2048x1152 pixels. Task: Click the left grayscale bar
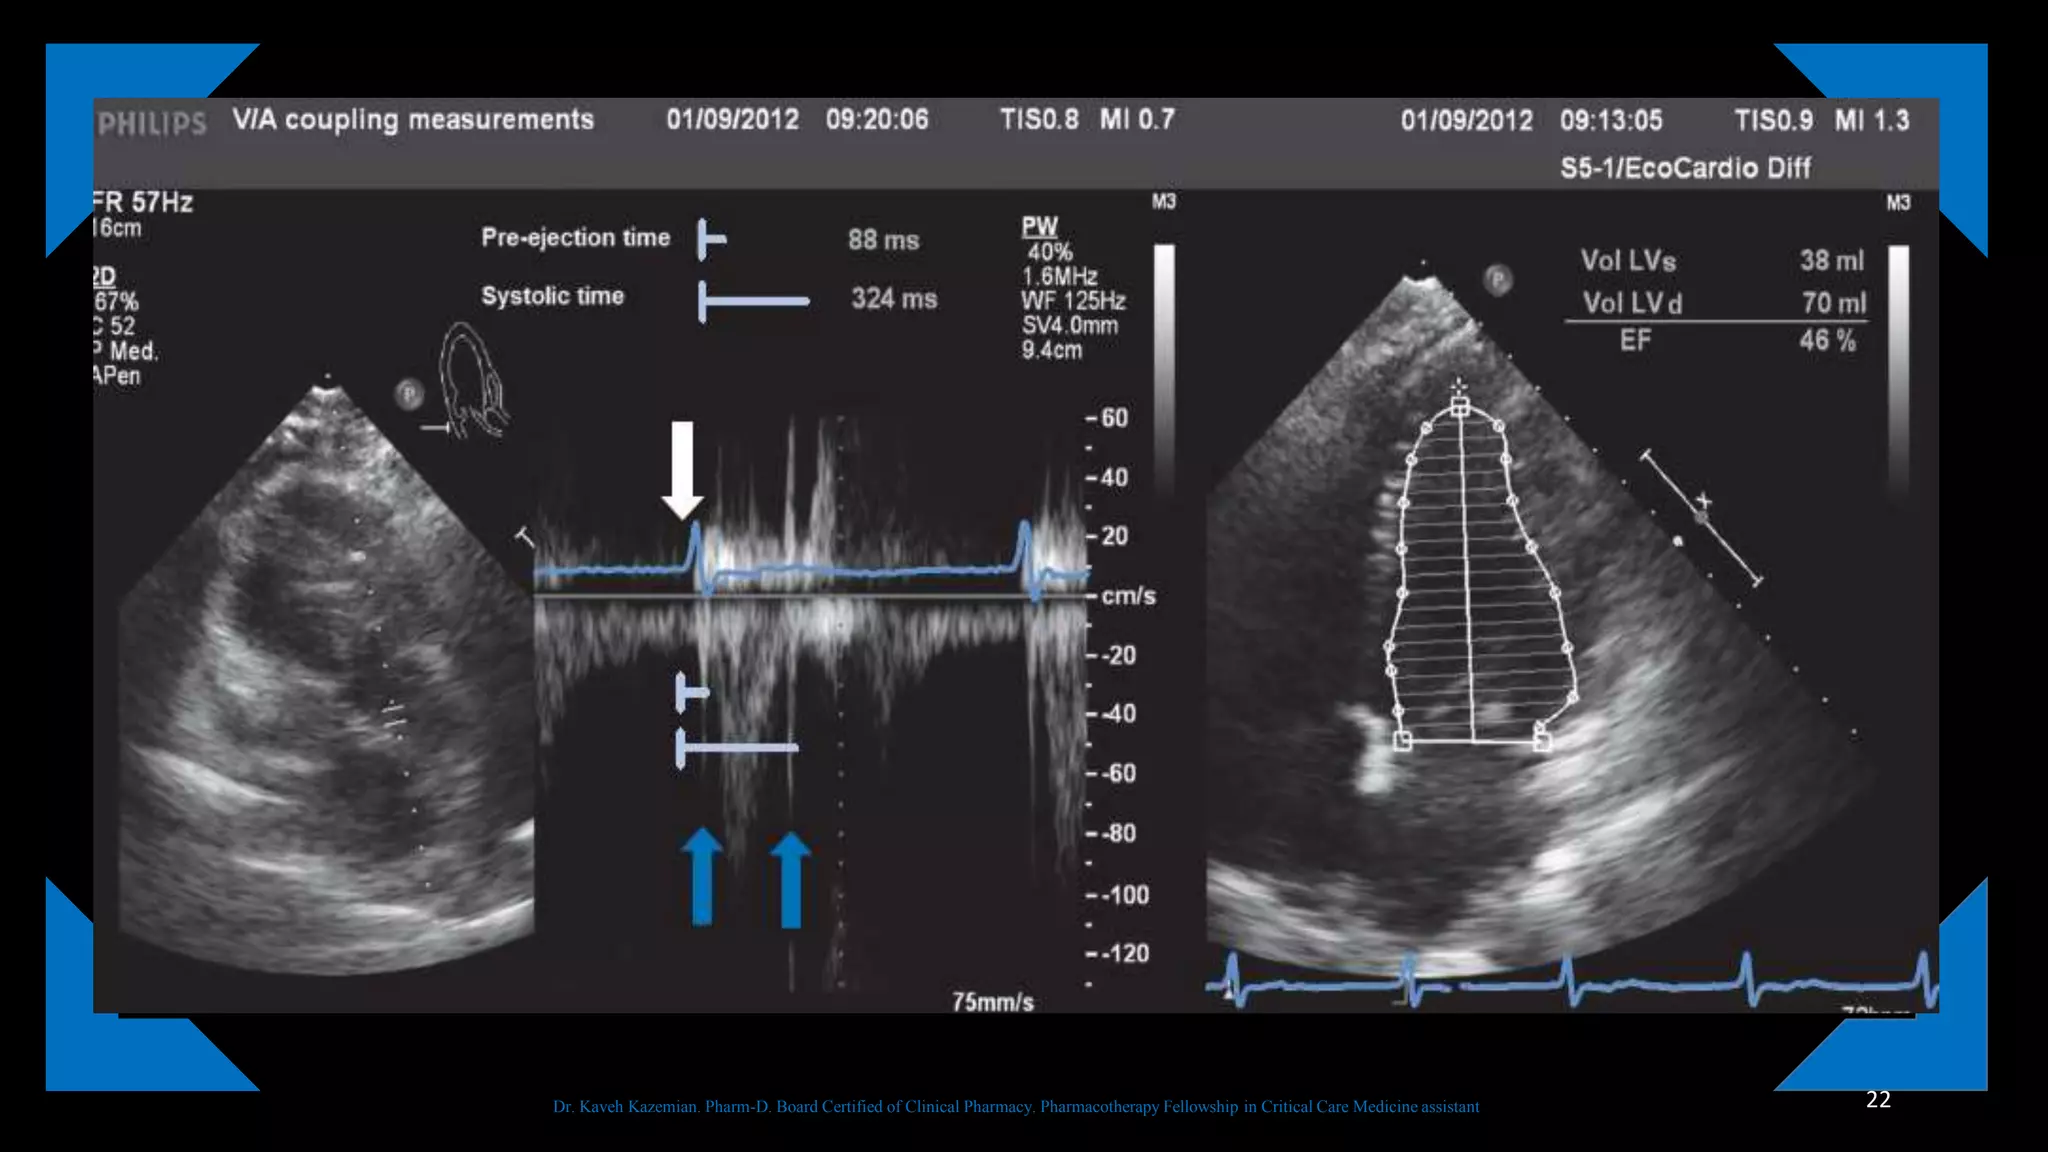pyautogui.click(x=1164, y=368)
